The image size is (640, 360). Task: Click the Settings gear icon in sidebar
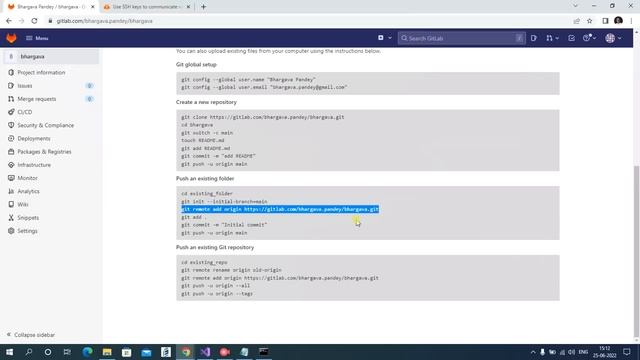pos(11,231)
